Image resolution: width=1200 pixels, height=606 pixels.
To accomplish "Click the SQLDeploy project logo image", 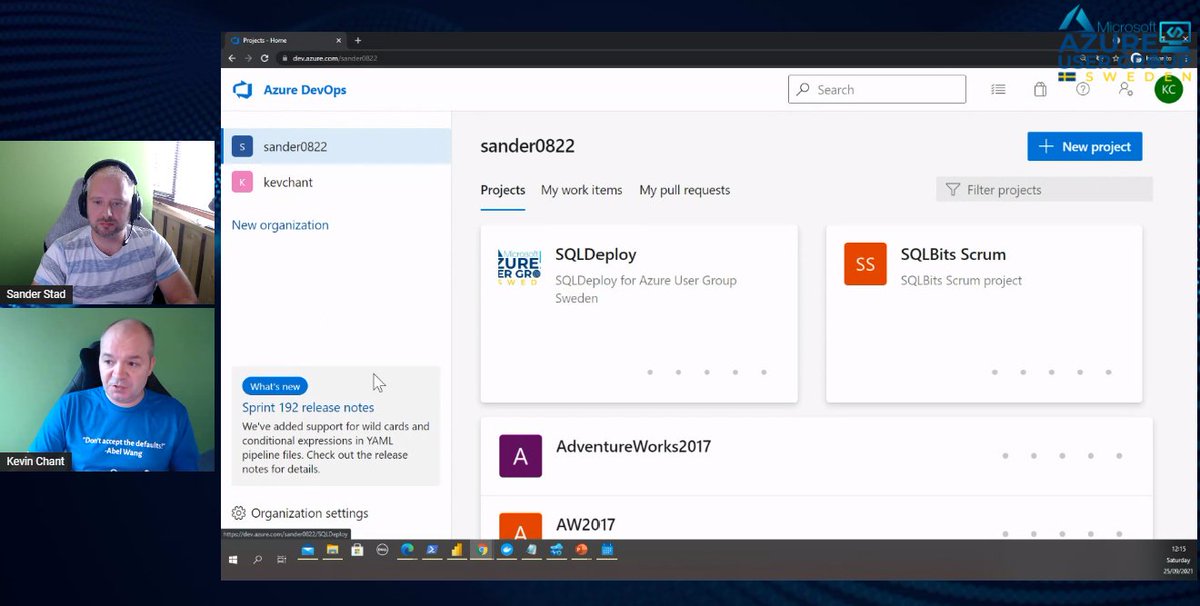I will (519, 266).
